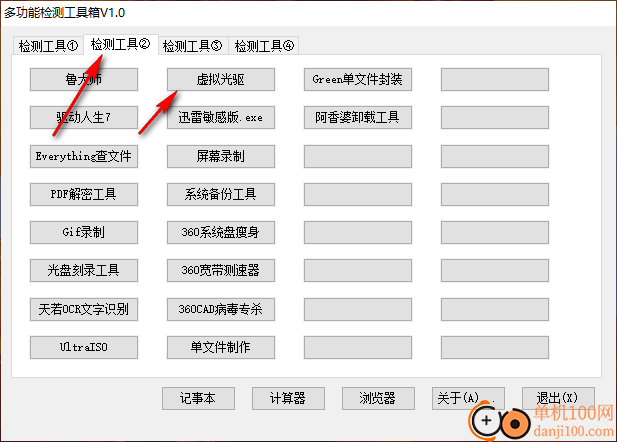
Task: Launch 360系统盘瘦身 tool
Action: pos(221,232)
